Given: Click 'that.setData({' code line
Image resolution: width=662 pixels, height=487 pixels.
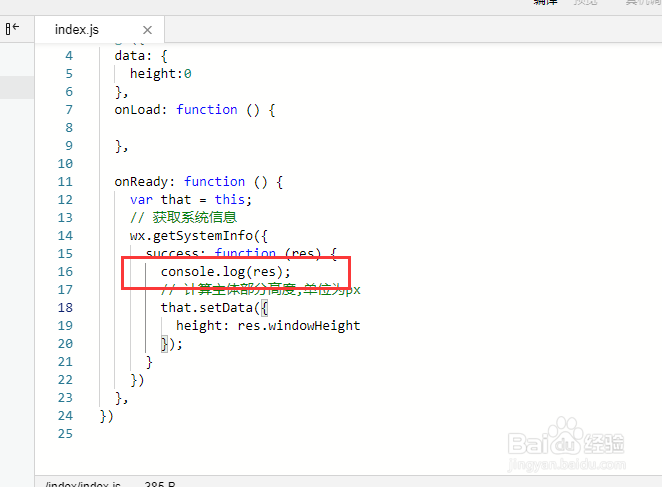Looking at the screenshot, I should (214, 307).
